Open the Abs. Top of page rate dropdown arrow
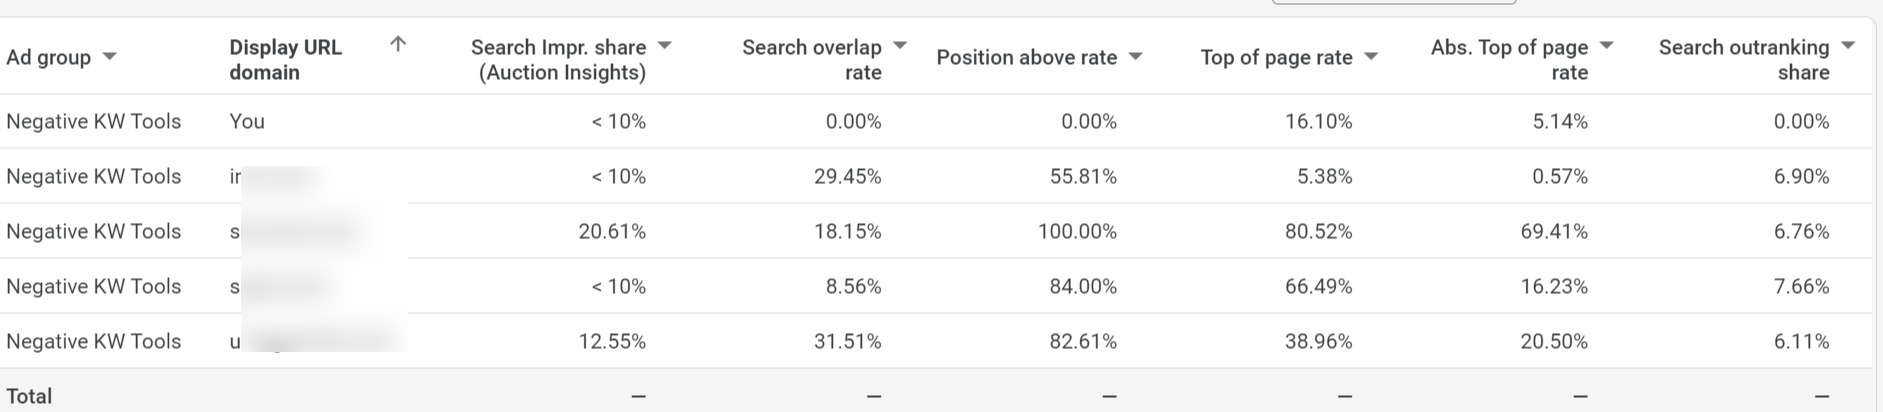This screenshot has width=1883, height=412. (1607, 46)
